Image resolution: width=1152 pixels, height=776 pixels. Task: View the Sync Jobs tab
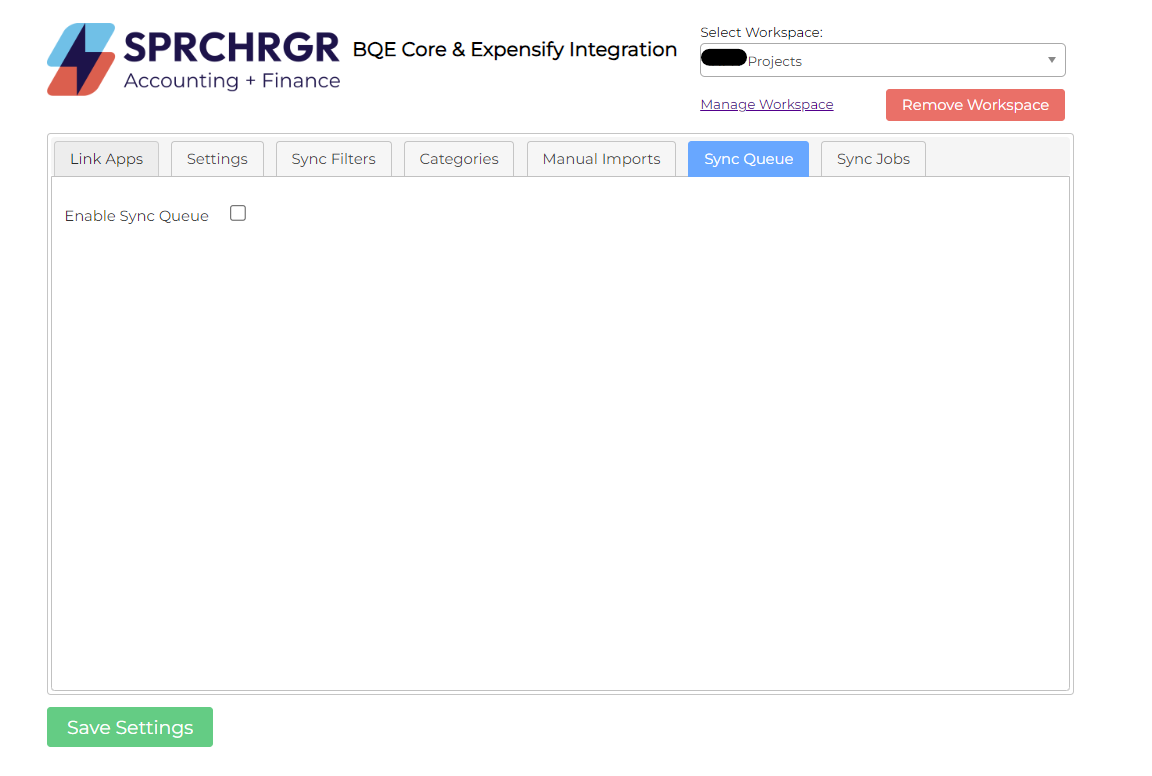coord(874,159)
